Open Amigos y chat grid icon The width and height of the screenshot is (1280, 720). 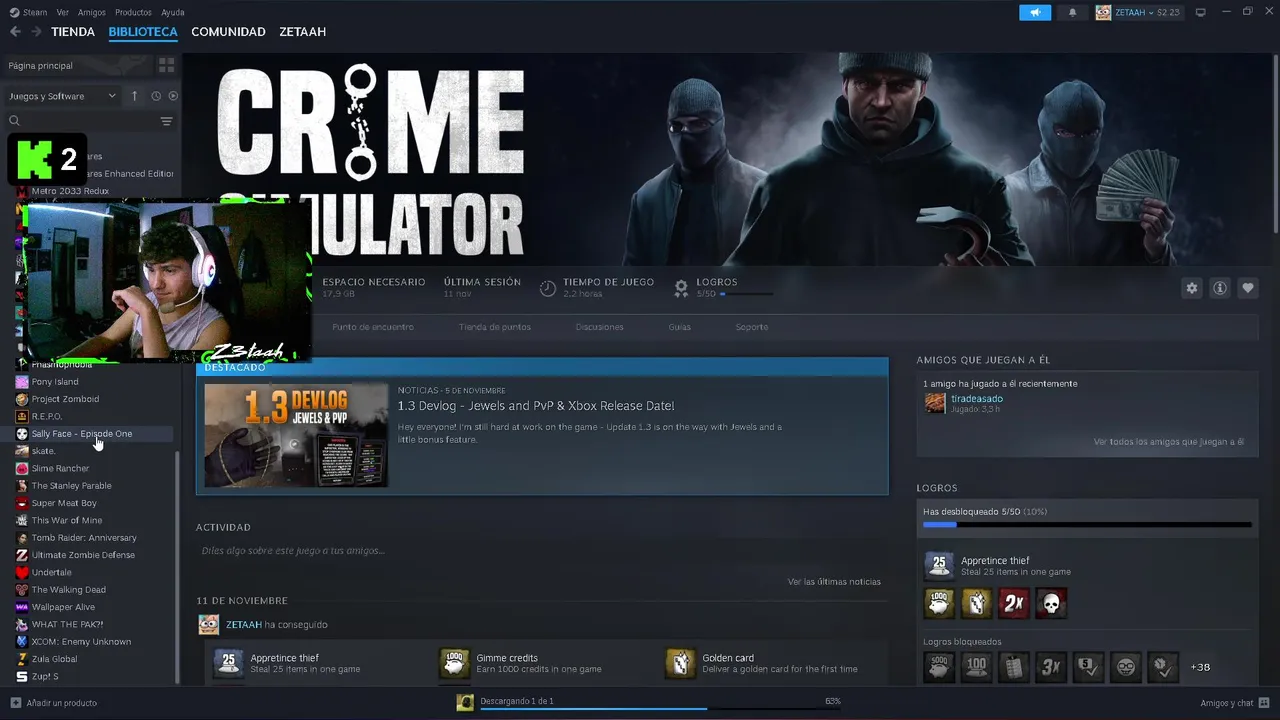1265,703
